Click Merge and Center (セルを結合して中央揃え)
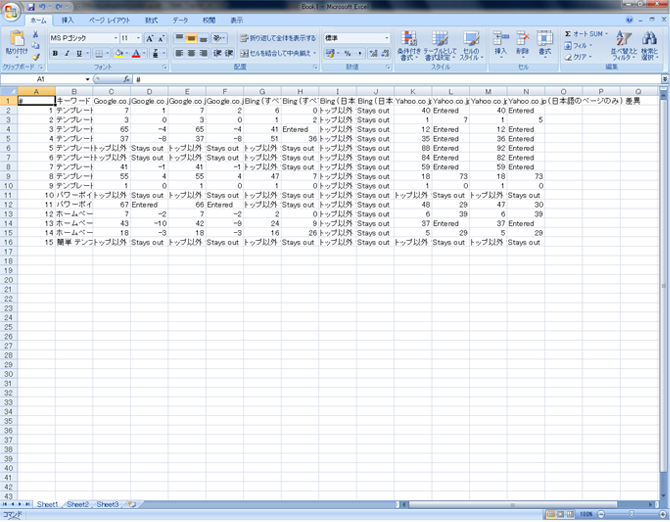The height and width of the screenshot is (522, 670). click(278, 53)
